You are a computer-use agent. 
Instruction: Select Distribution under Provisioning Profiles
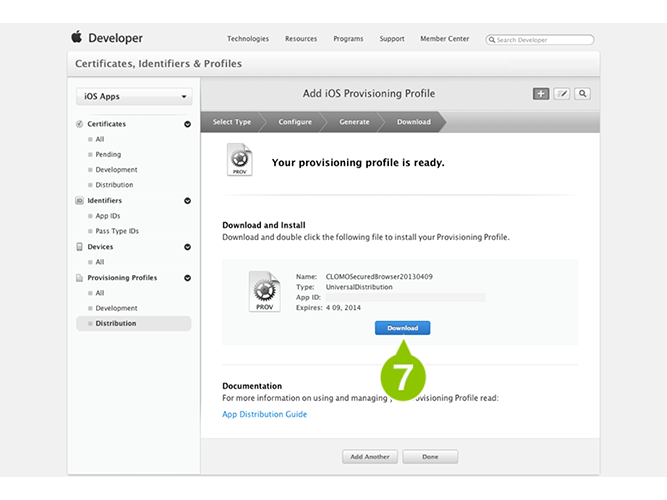point(134,323)
